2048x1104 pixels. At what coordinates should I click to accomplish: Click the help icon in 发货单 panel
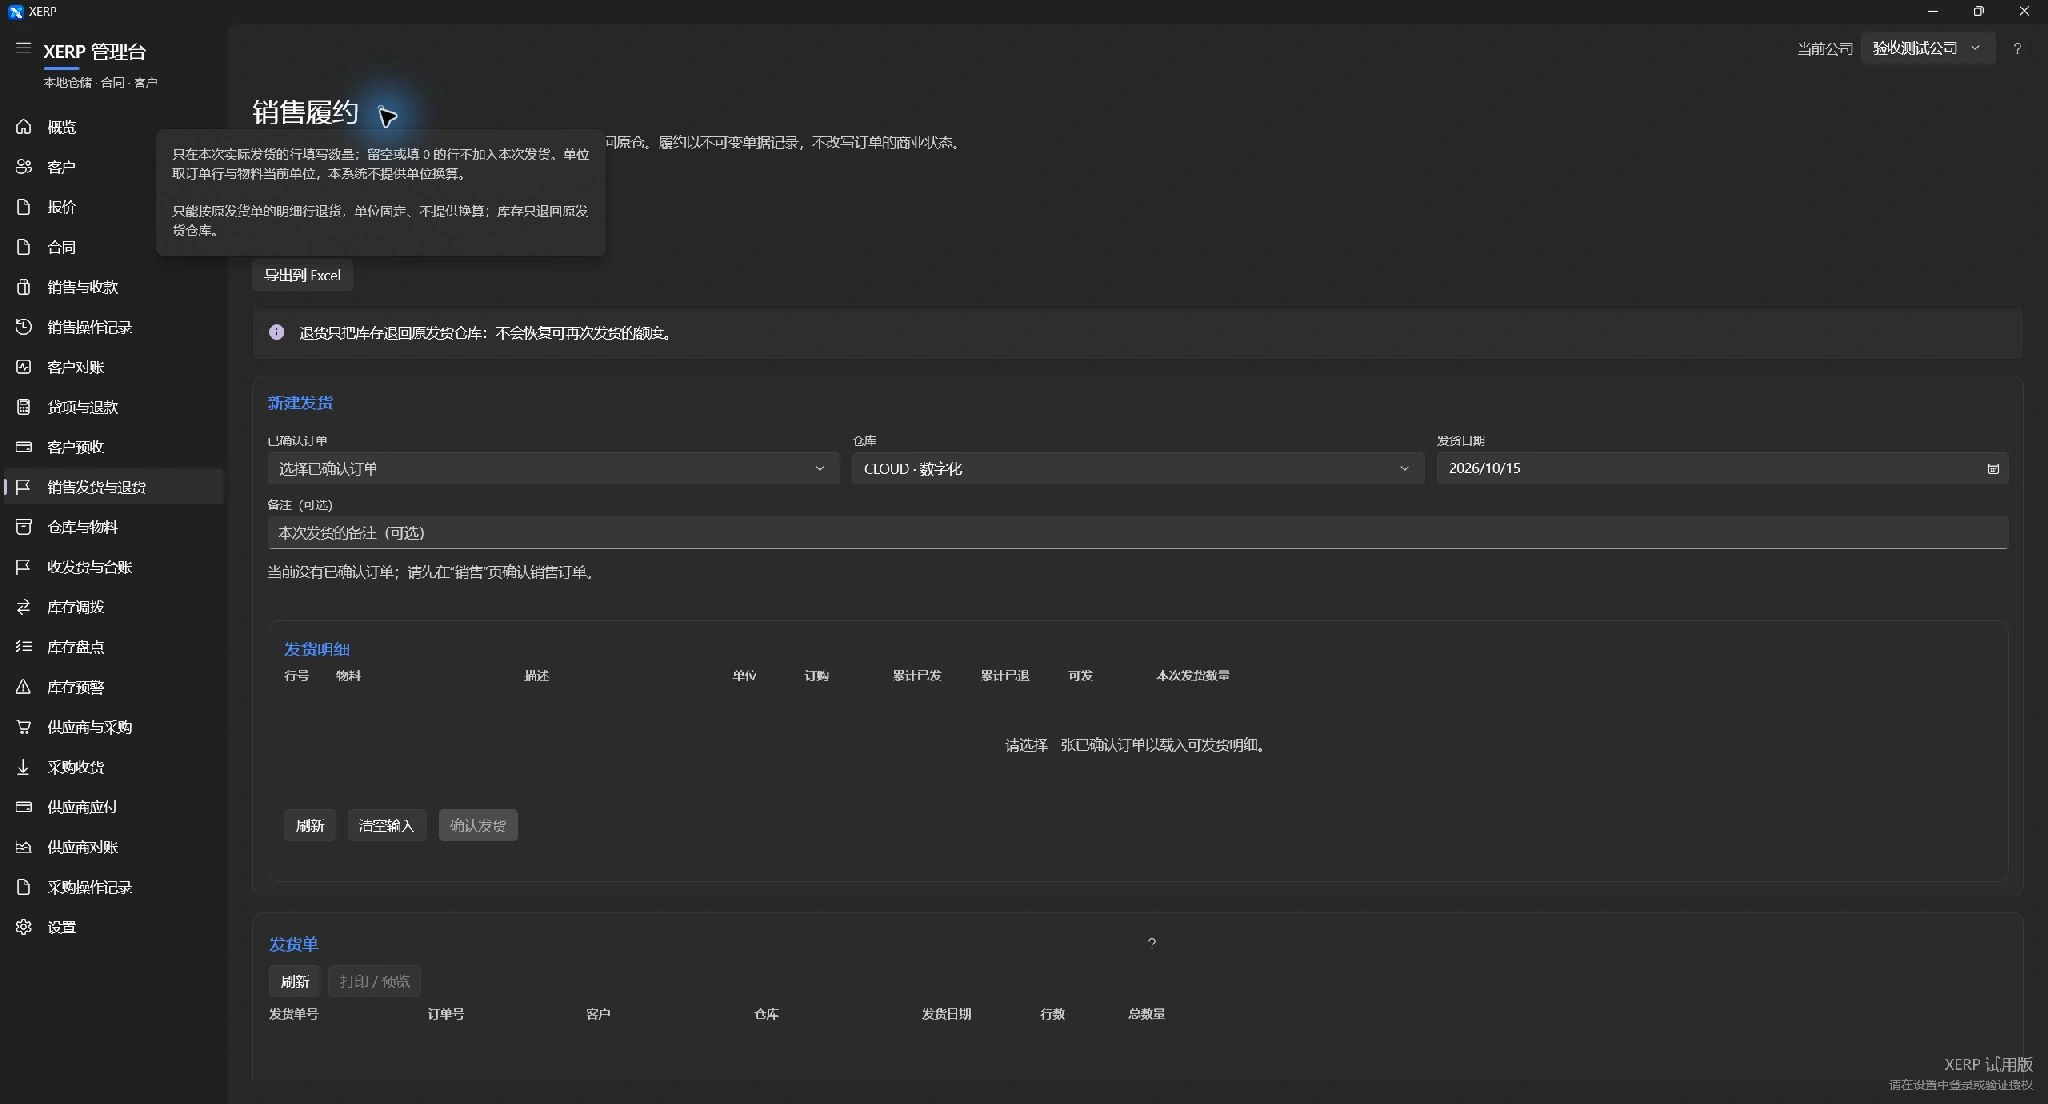1152,942
